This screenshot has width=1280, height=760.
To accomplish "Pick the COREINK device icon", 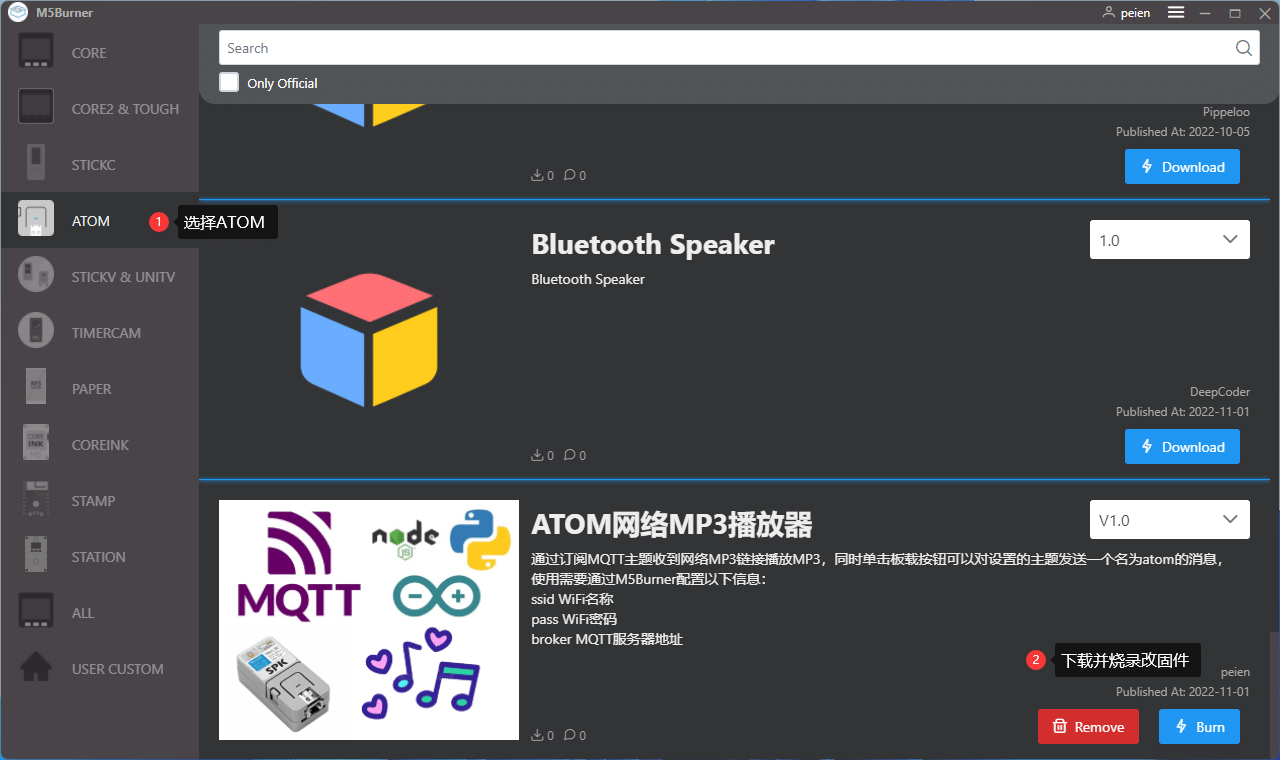I will coord(36,444).
